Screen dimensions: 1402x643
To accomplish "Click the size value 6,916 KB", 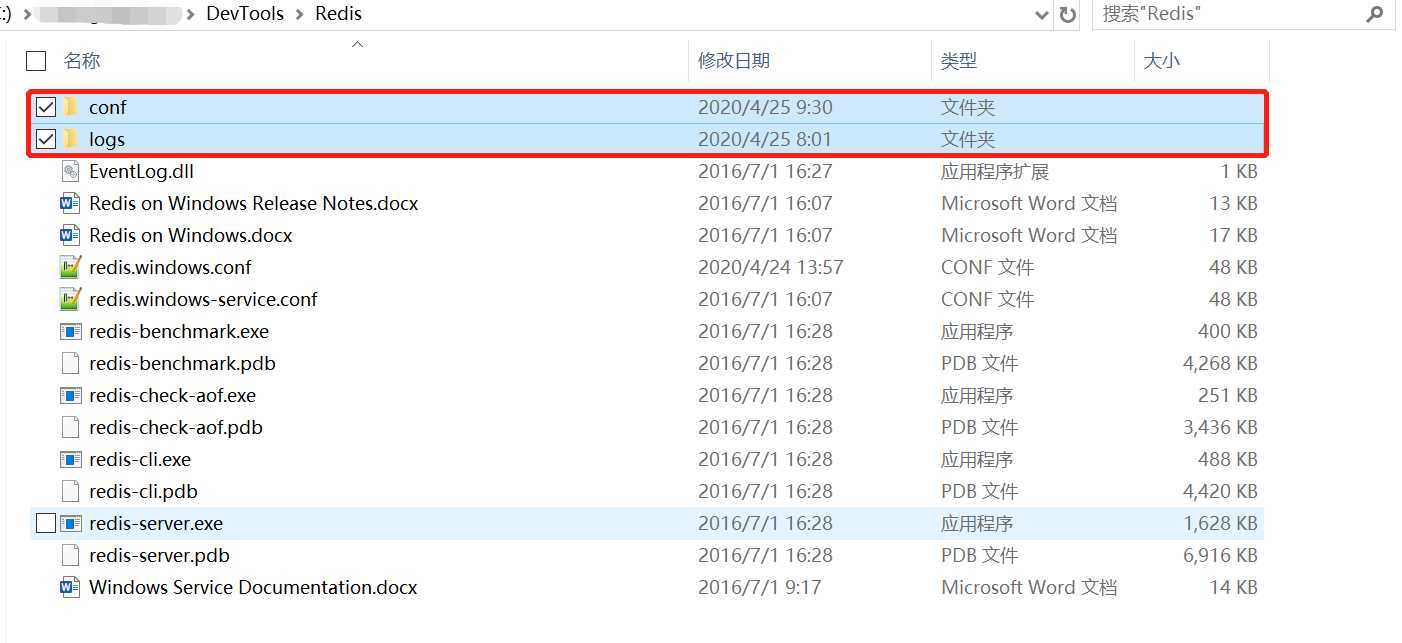I will coord(1220,555).
